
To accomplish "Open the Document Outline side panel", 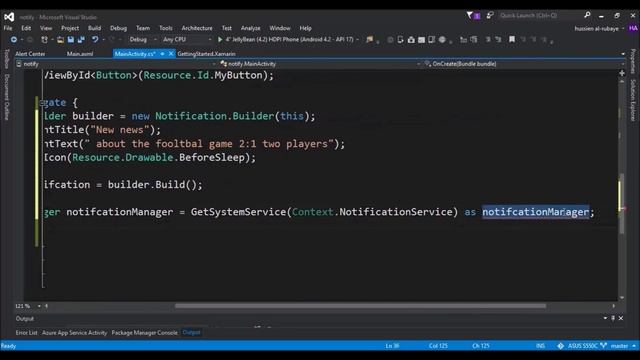I will [7, 97].
